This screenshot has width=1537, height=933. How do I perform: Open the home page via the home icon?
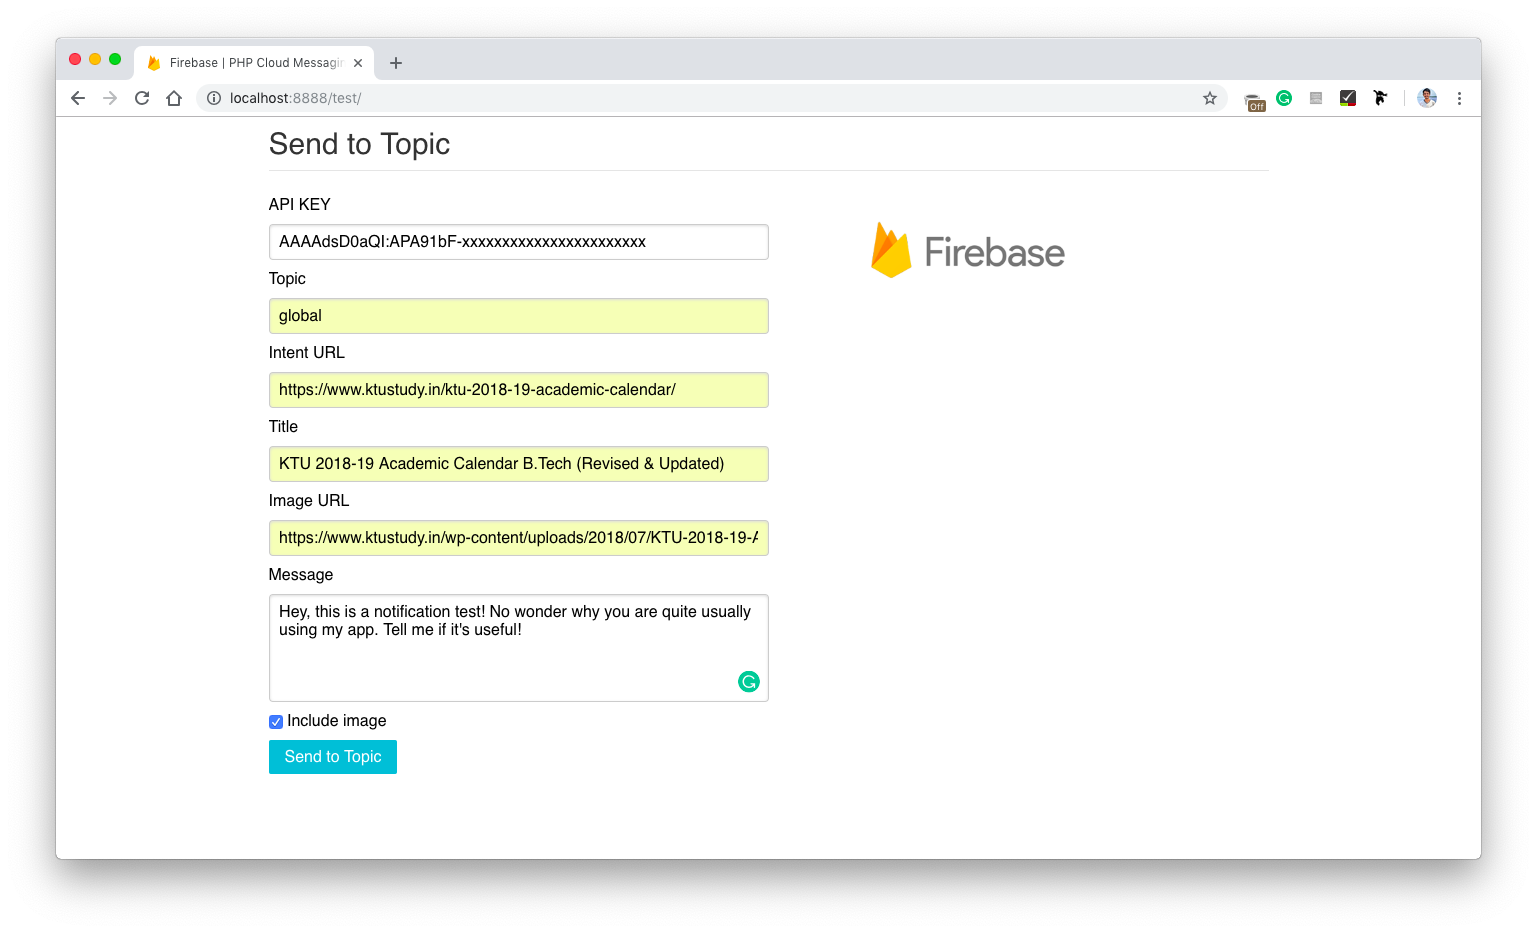point(175,98)
